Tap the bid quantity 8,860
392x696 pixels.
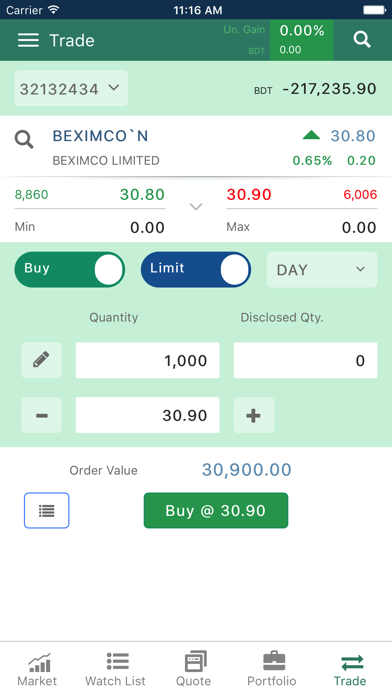tap(32, 194)
